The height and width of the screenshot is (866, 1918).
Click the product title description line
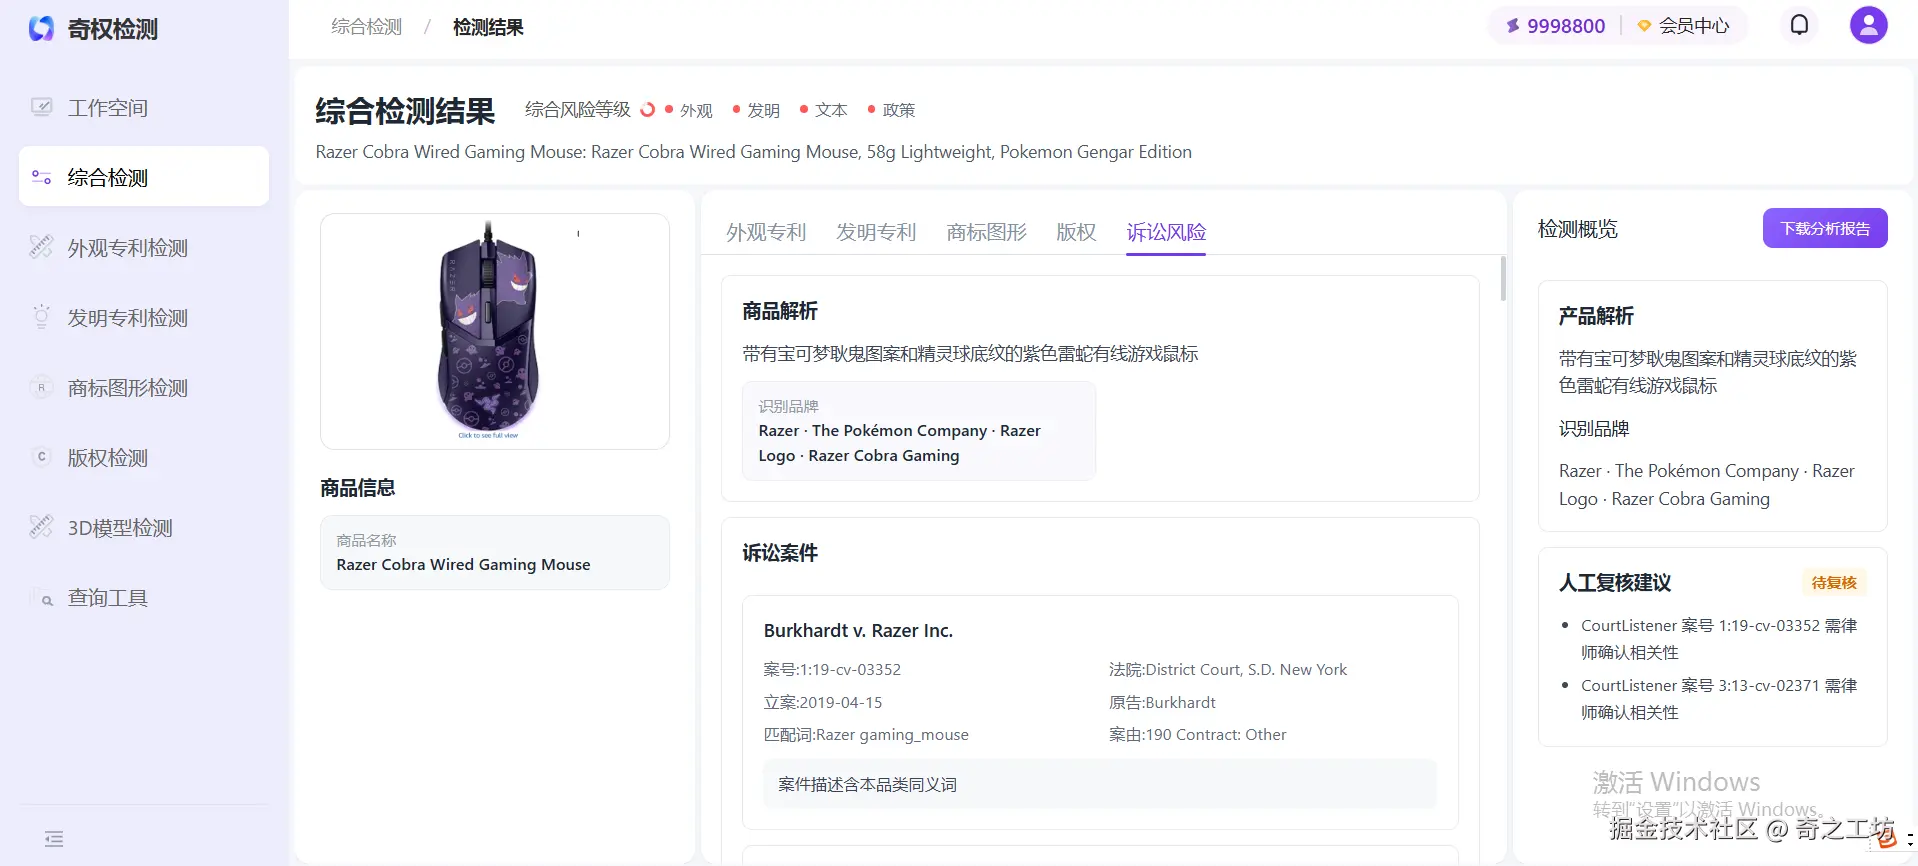click(x=754, y=152)
